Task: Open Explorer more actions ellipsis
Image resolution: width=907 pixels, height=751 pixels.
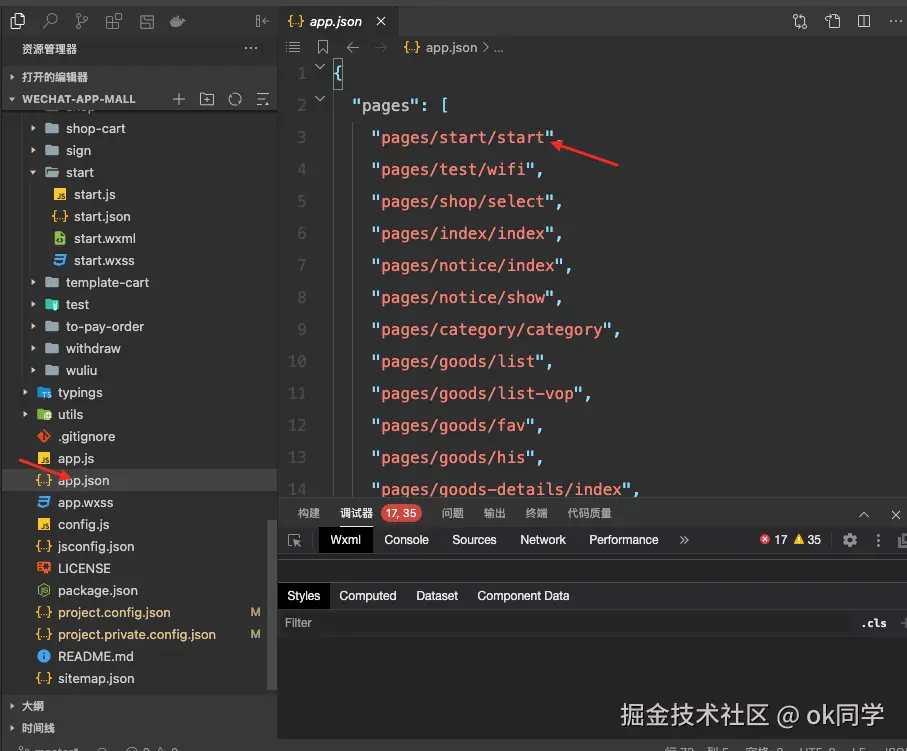Action: point(251,48)
